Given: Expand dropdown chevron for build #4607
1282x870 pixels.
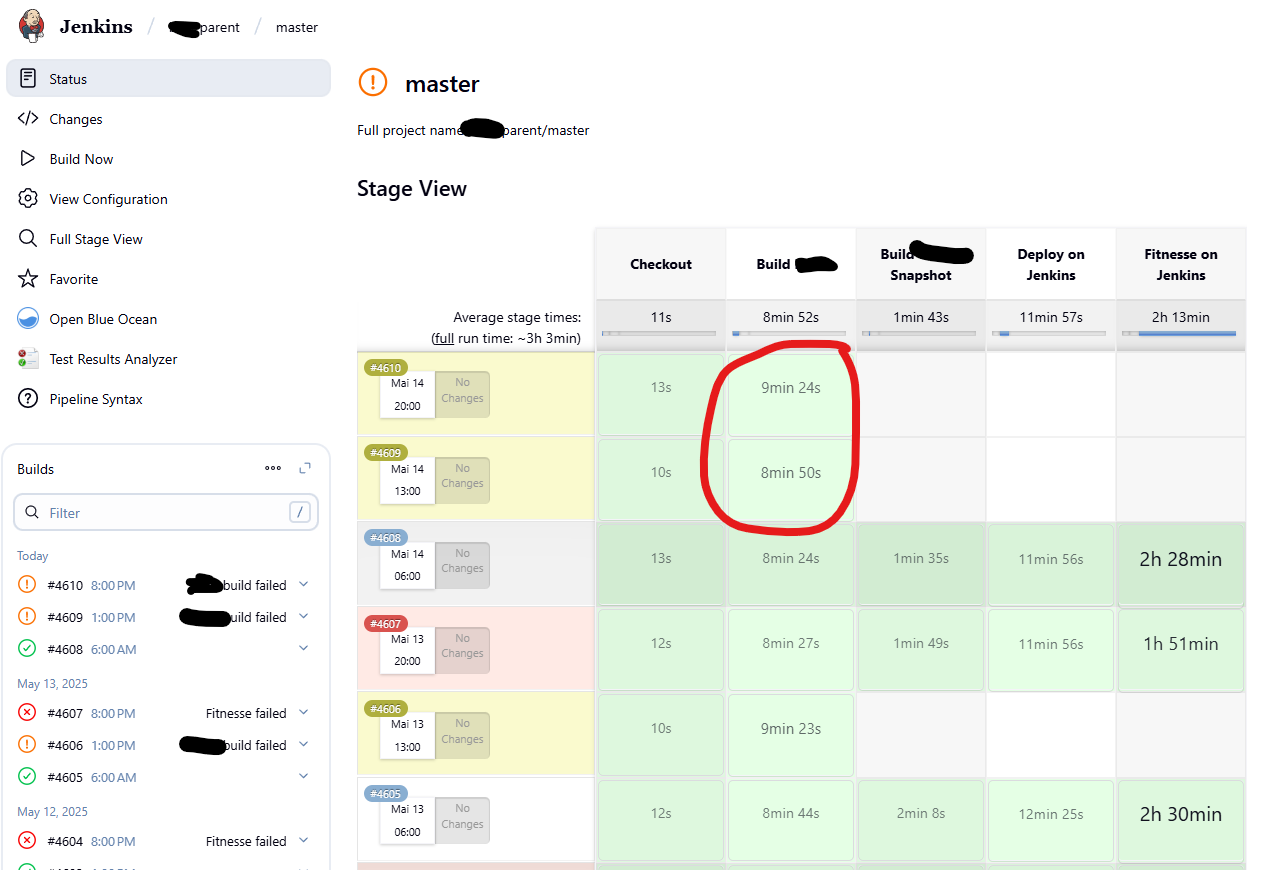Looking at the screenshot, I should (304, 713).
